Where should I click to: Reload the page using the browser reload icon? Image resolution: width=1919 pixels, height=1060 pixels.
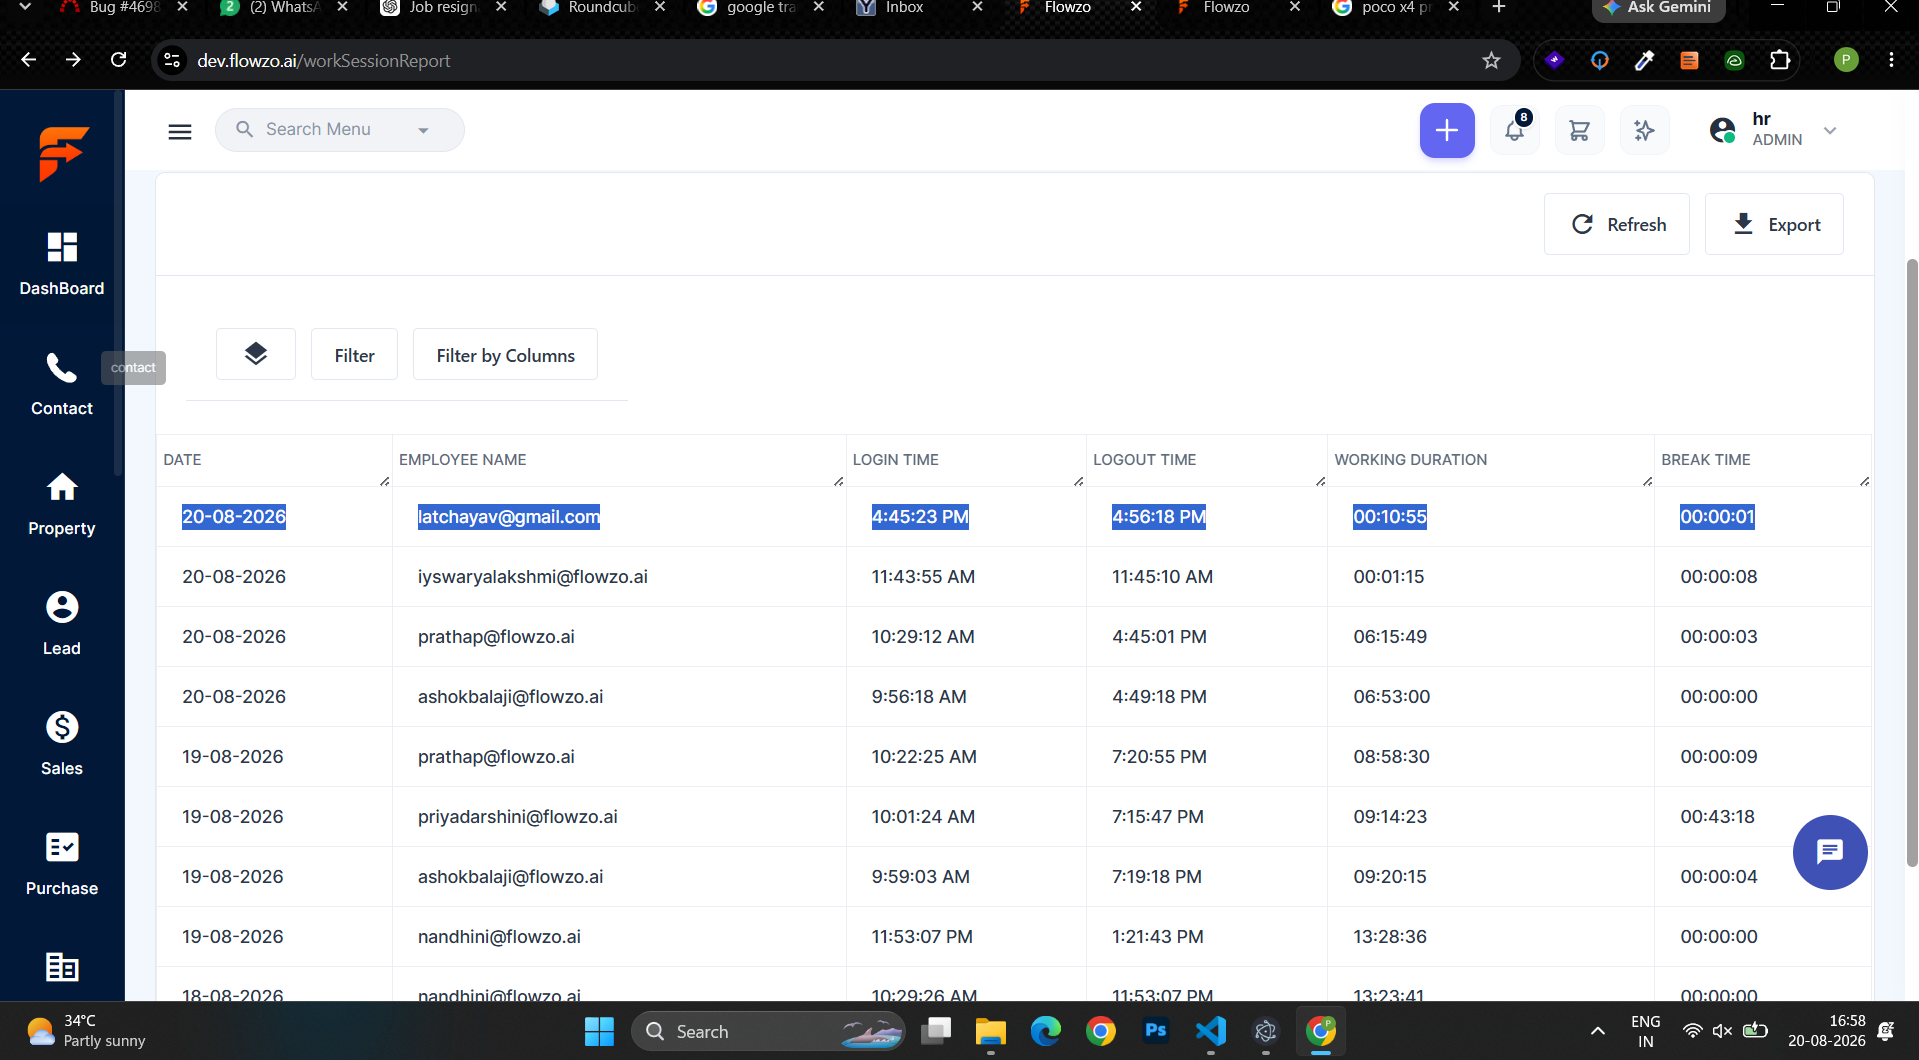click(118, 60)
